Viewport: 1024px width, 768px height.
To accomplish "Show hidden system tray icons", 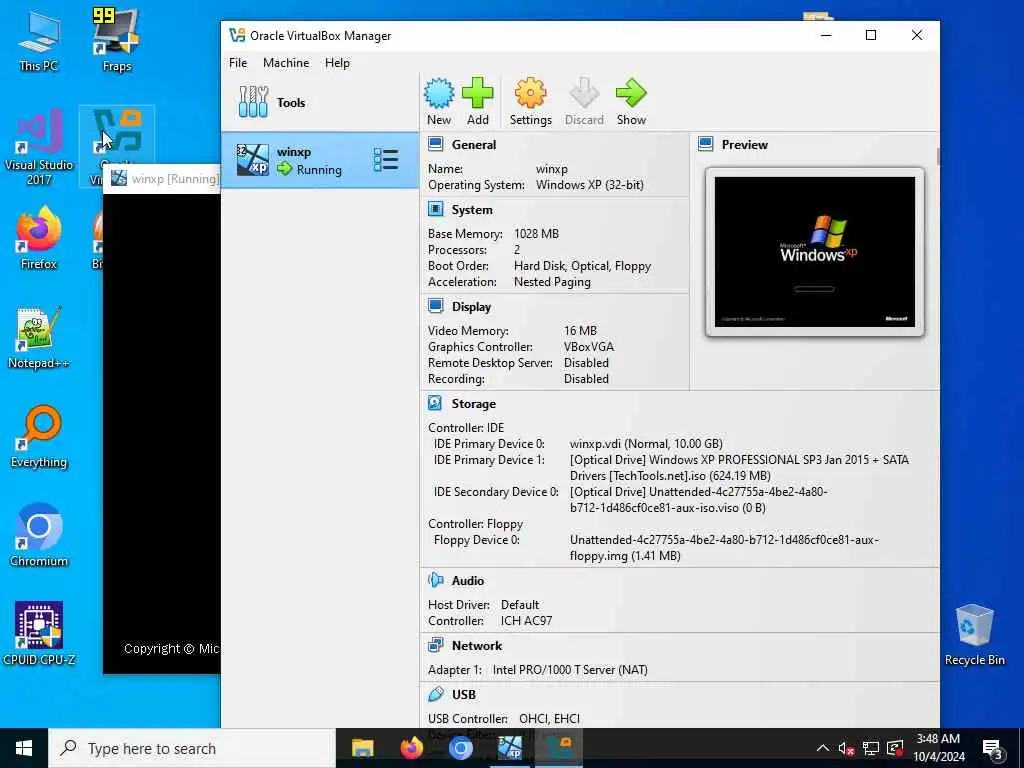I will point(822,748).
